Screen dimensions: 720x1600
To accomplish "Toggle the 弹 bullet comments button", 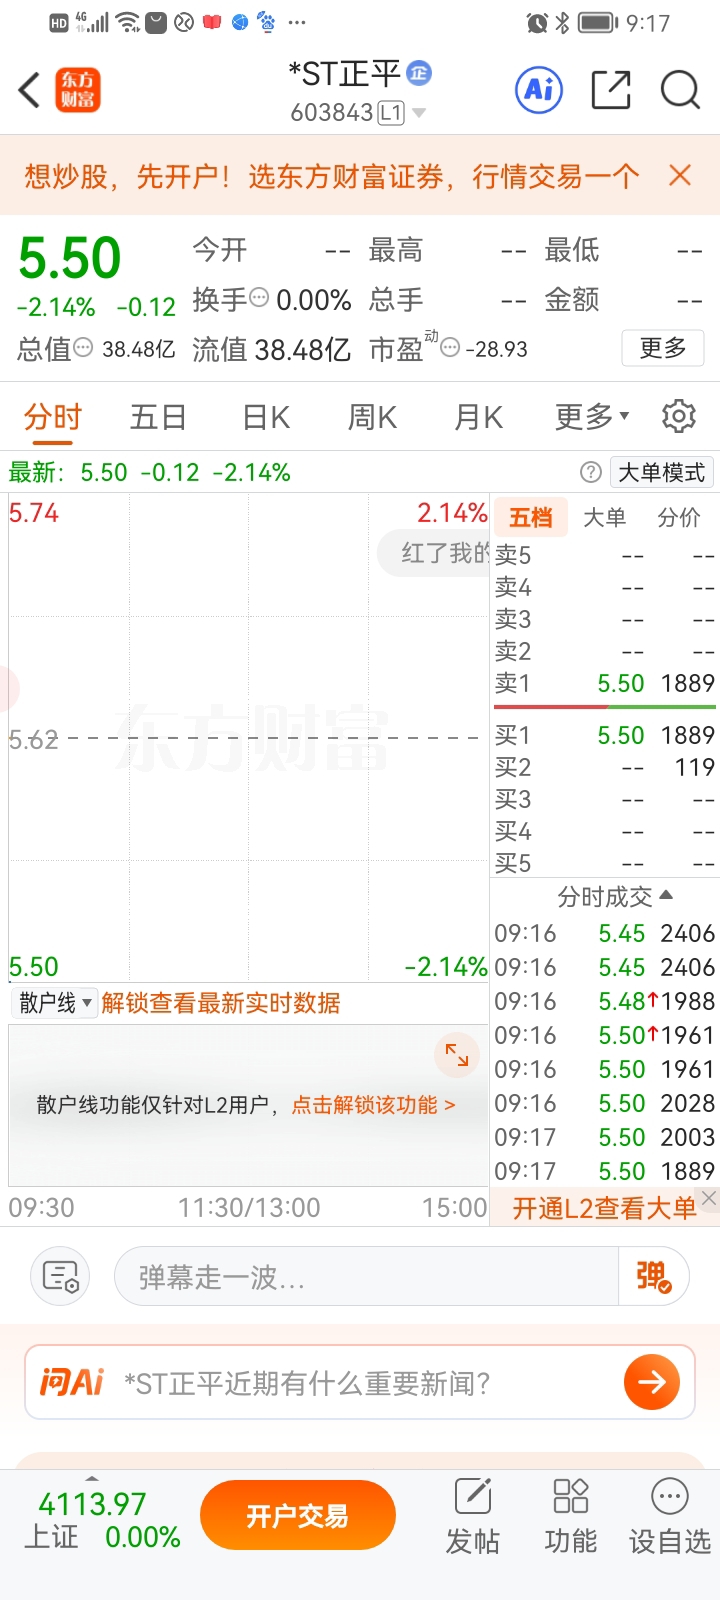I will click(x=654, y=1277).
